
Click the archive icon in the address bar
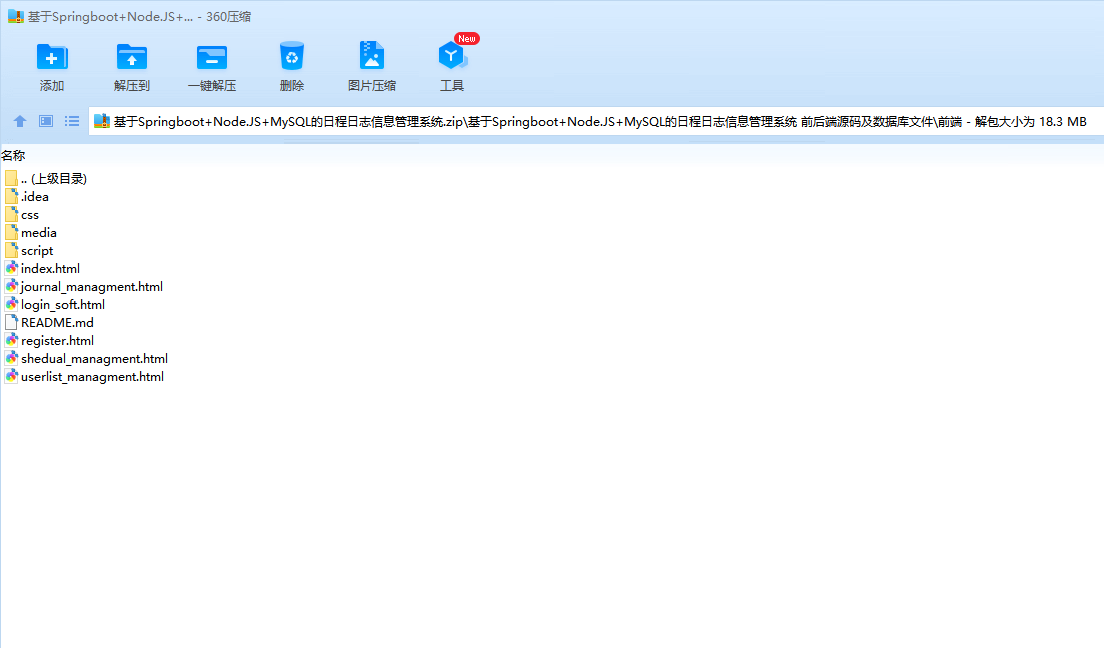click(102, 121)
